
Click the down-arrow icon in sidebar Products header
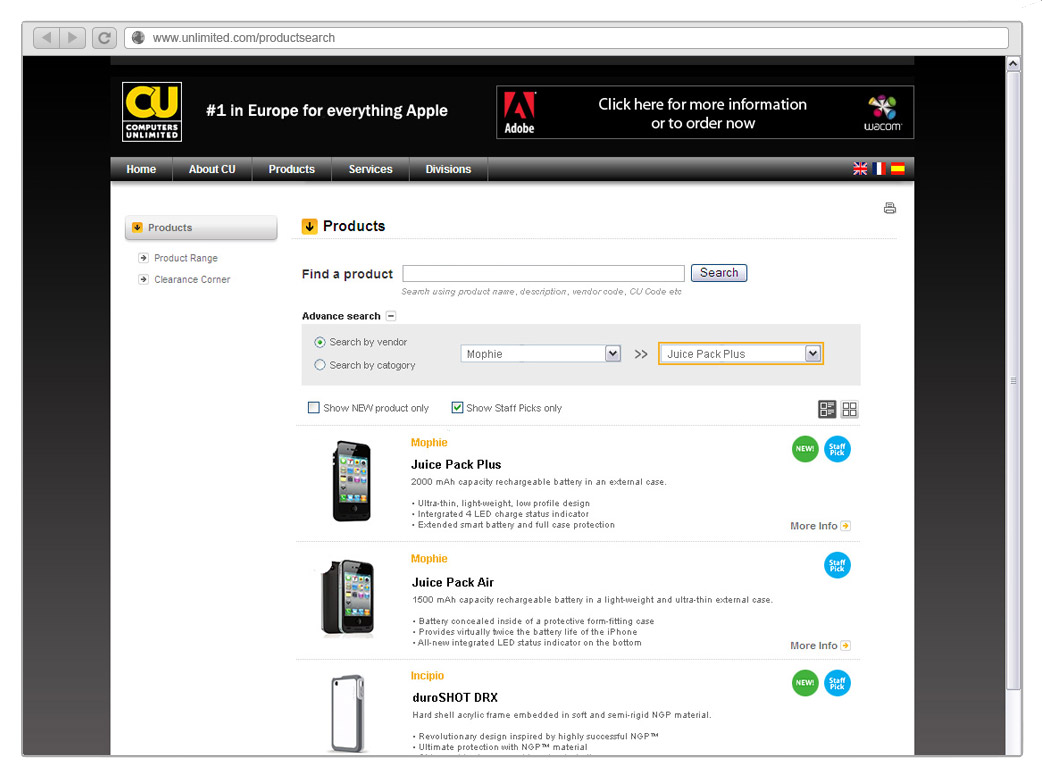(x=137, y=227)
